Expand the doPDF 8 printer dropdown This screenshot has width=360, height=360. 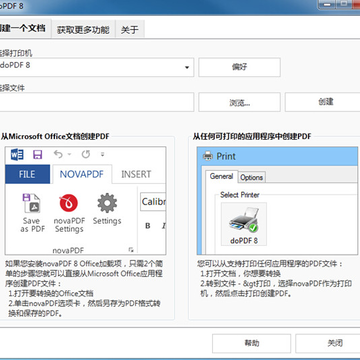(x=187, y=67)
